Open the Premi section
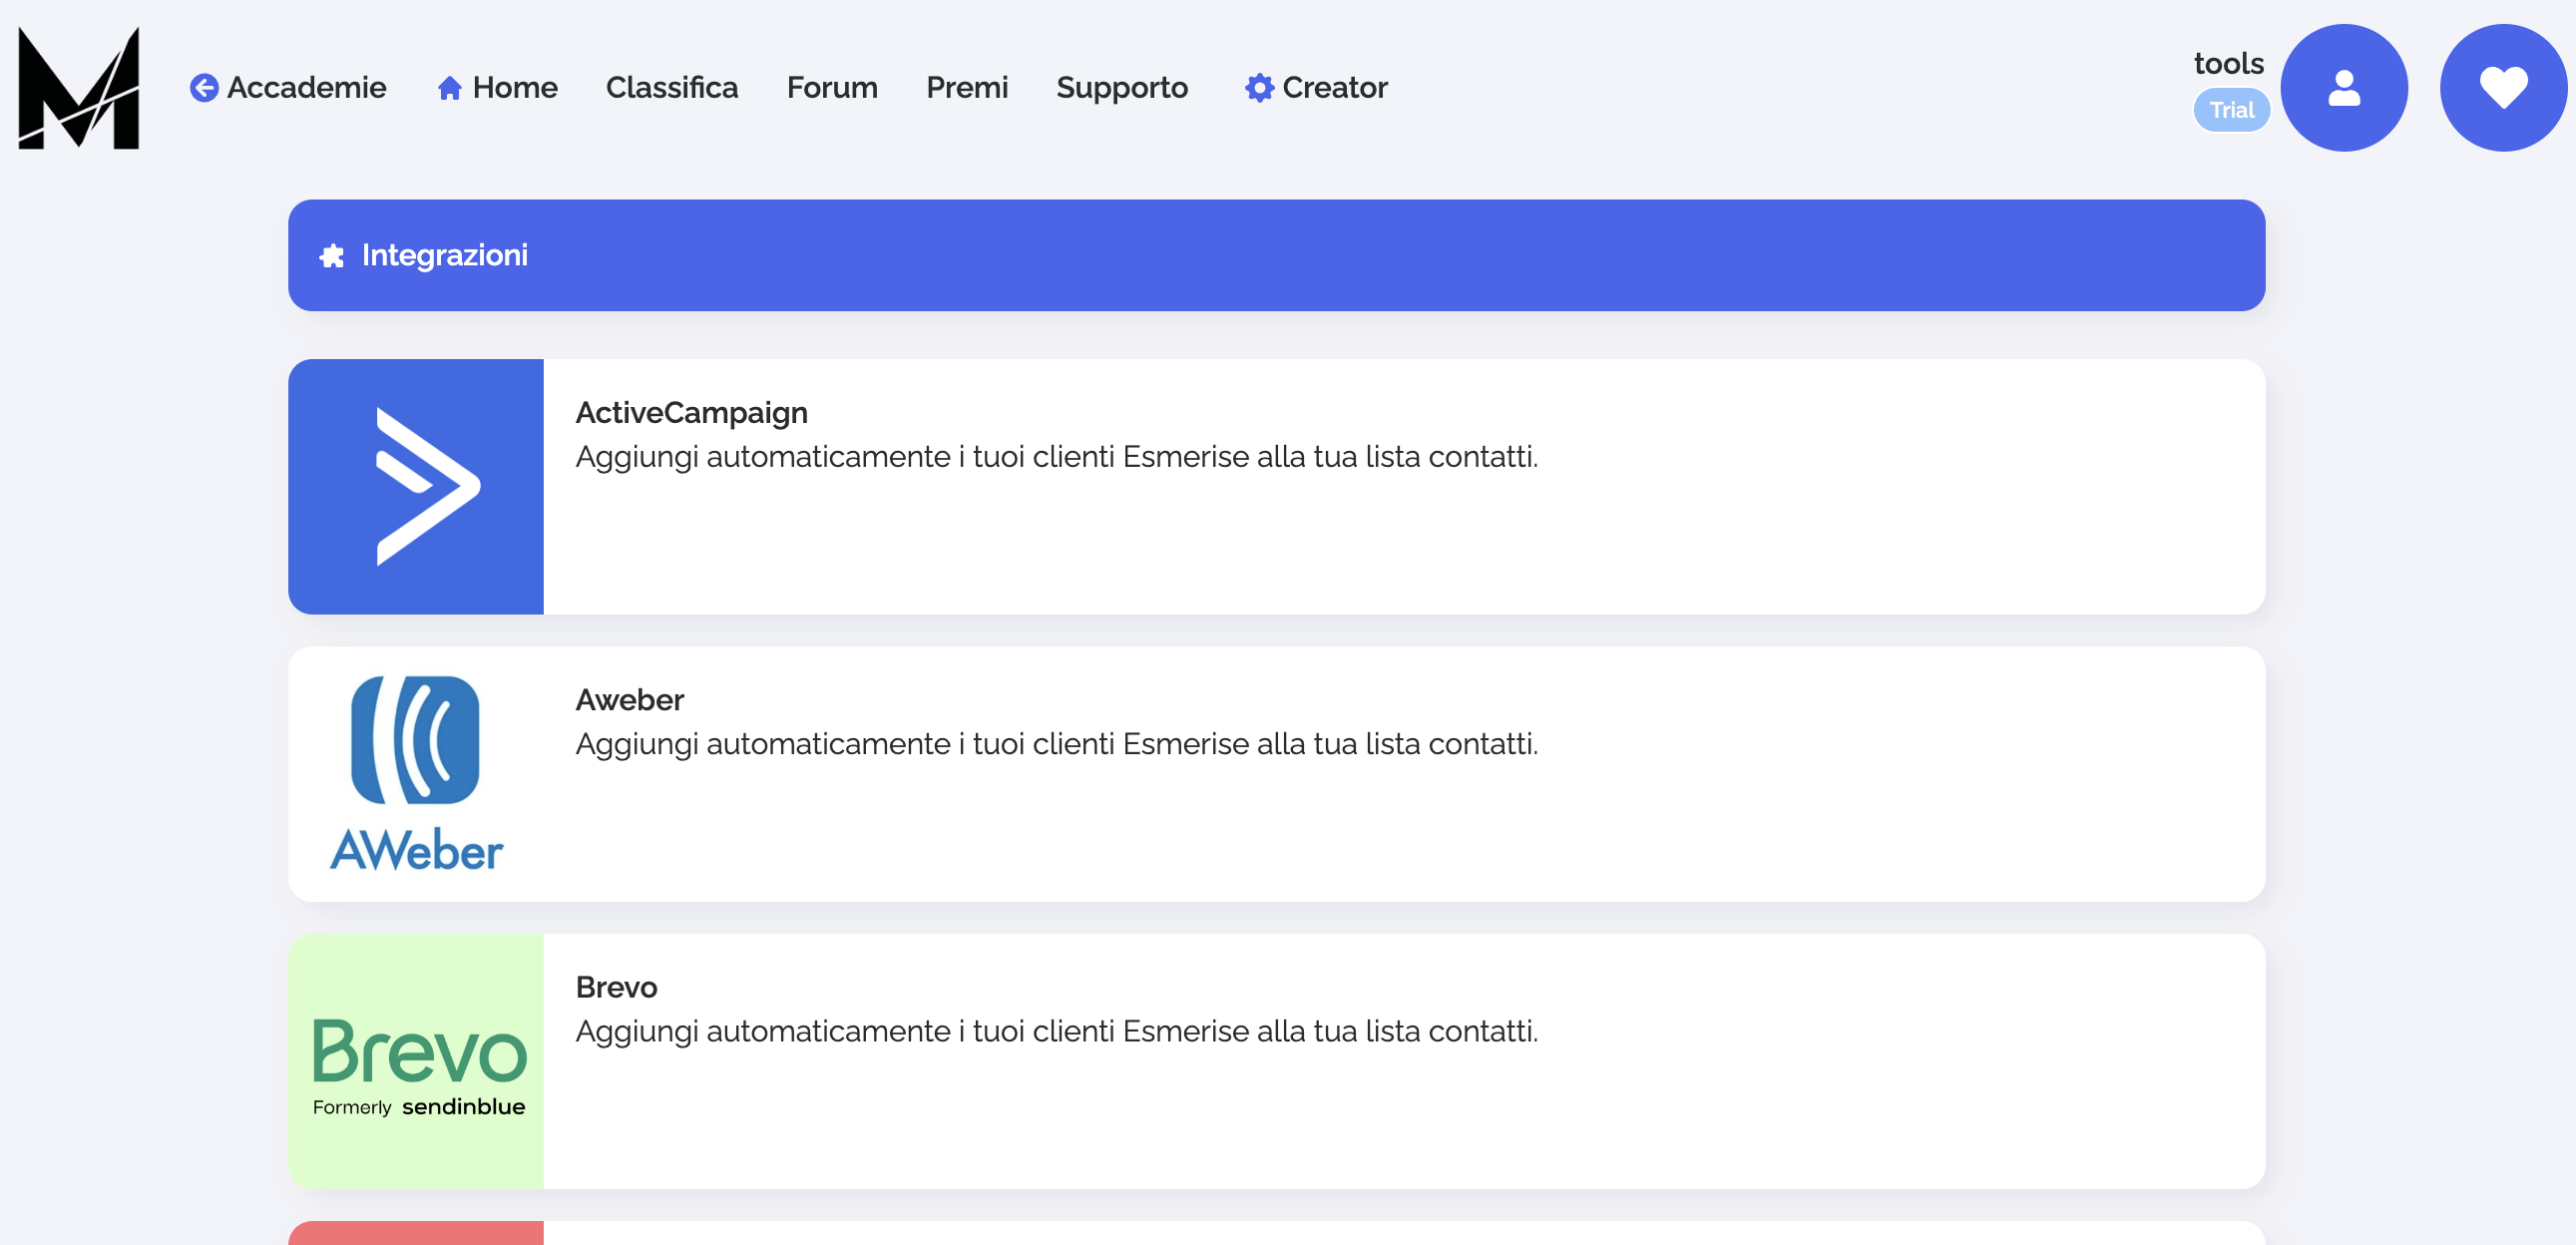This screenshot has height=1245, width=2576. click(x=966, y=88)
